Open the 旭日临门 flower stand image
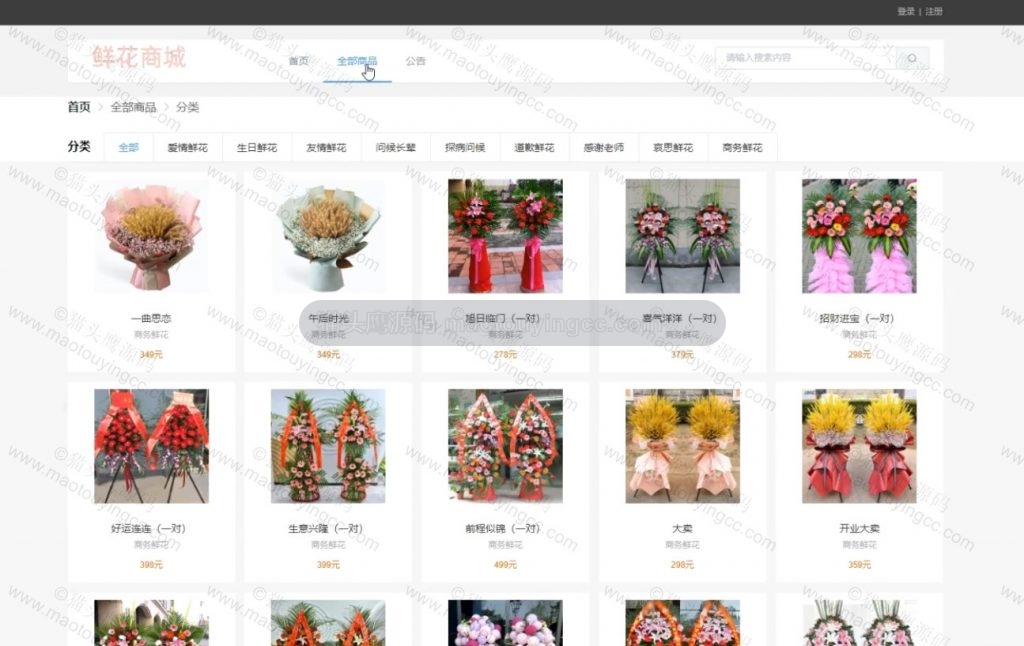Image resolution: width=1024 pixels, height=646 pixels. tap(505, 236)
